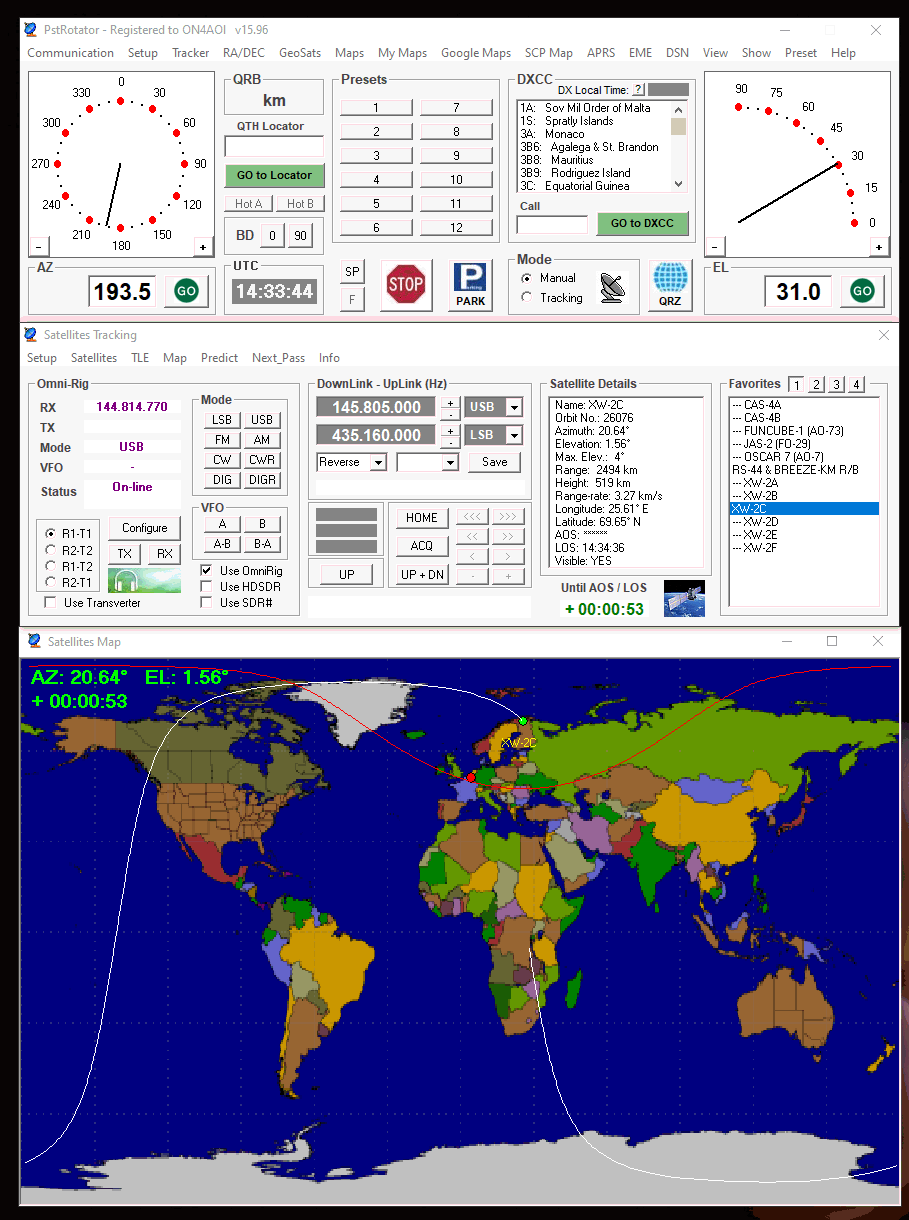Select R2-T1 radio button
The width and height of the screenshot is (909, 1220).
(x=50, y=582)
